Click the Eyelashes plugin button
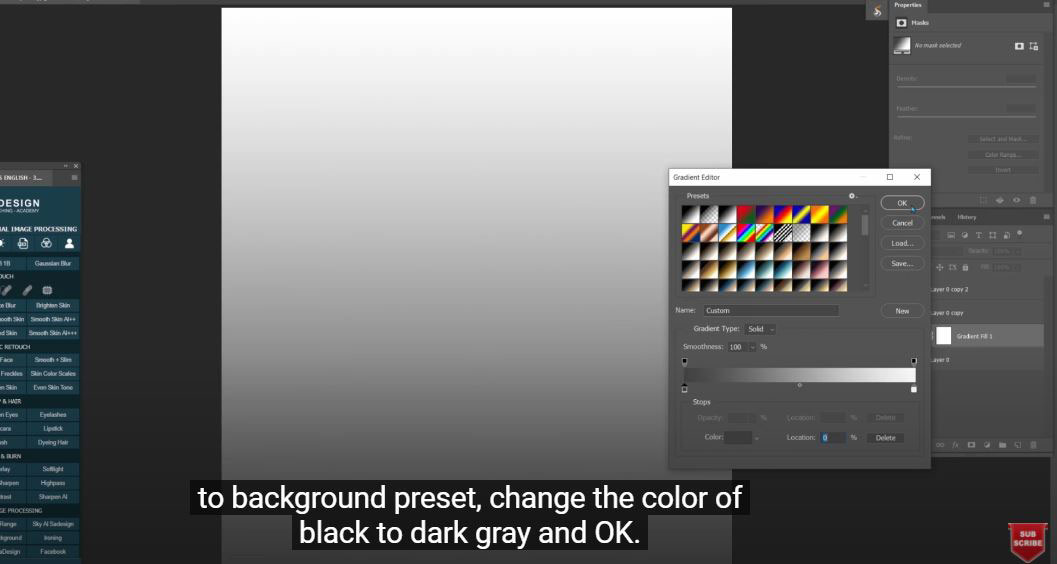The image size is (1057, 564). point(53,415)
